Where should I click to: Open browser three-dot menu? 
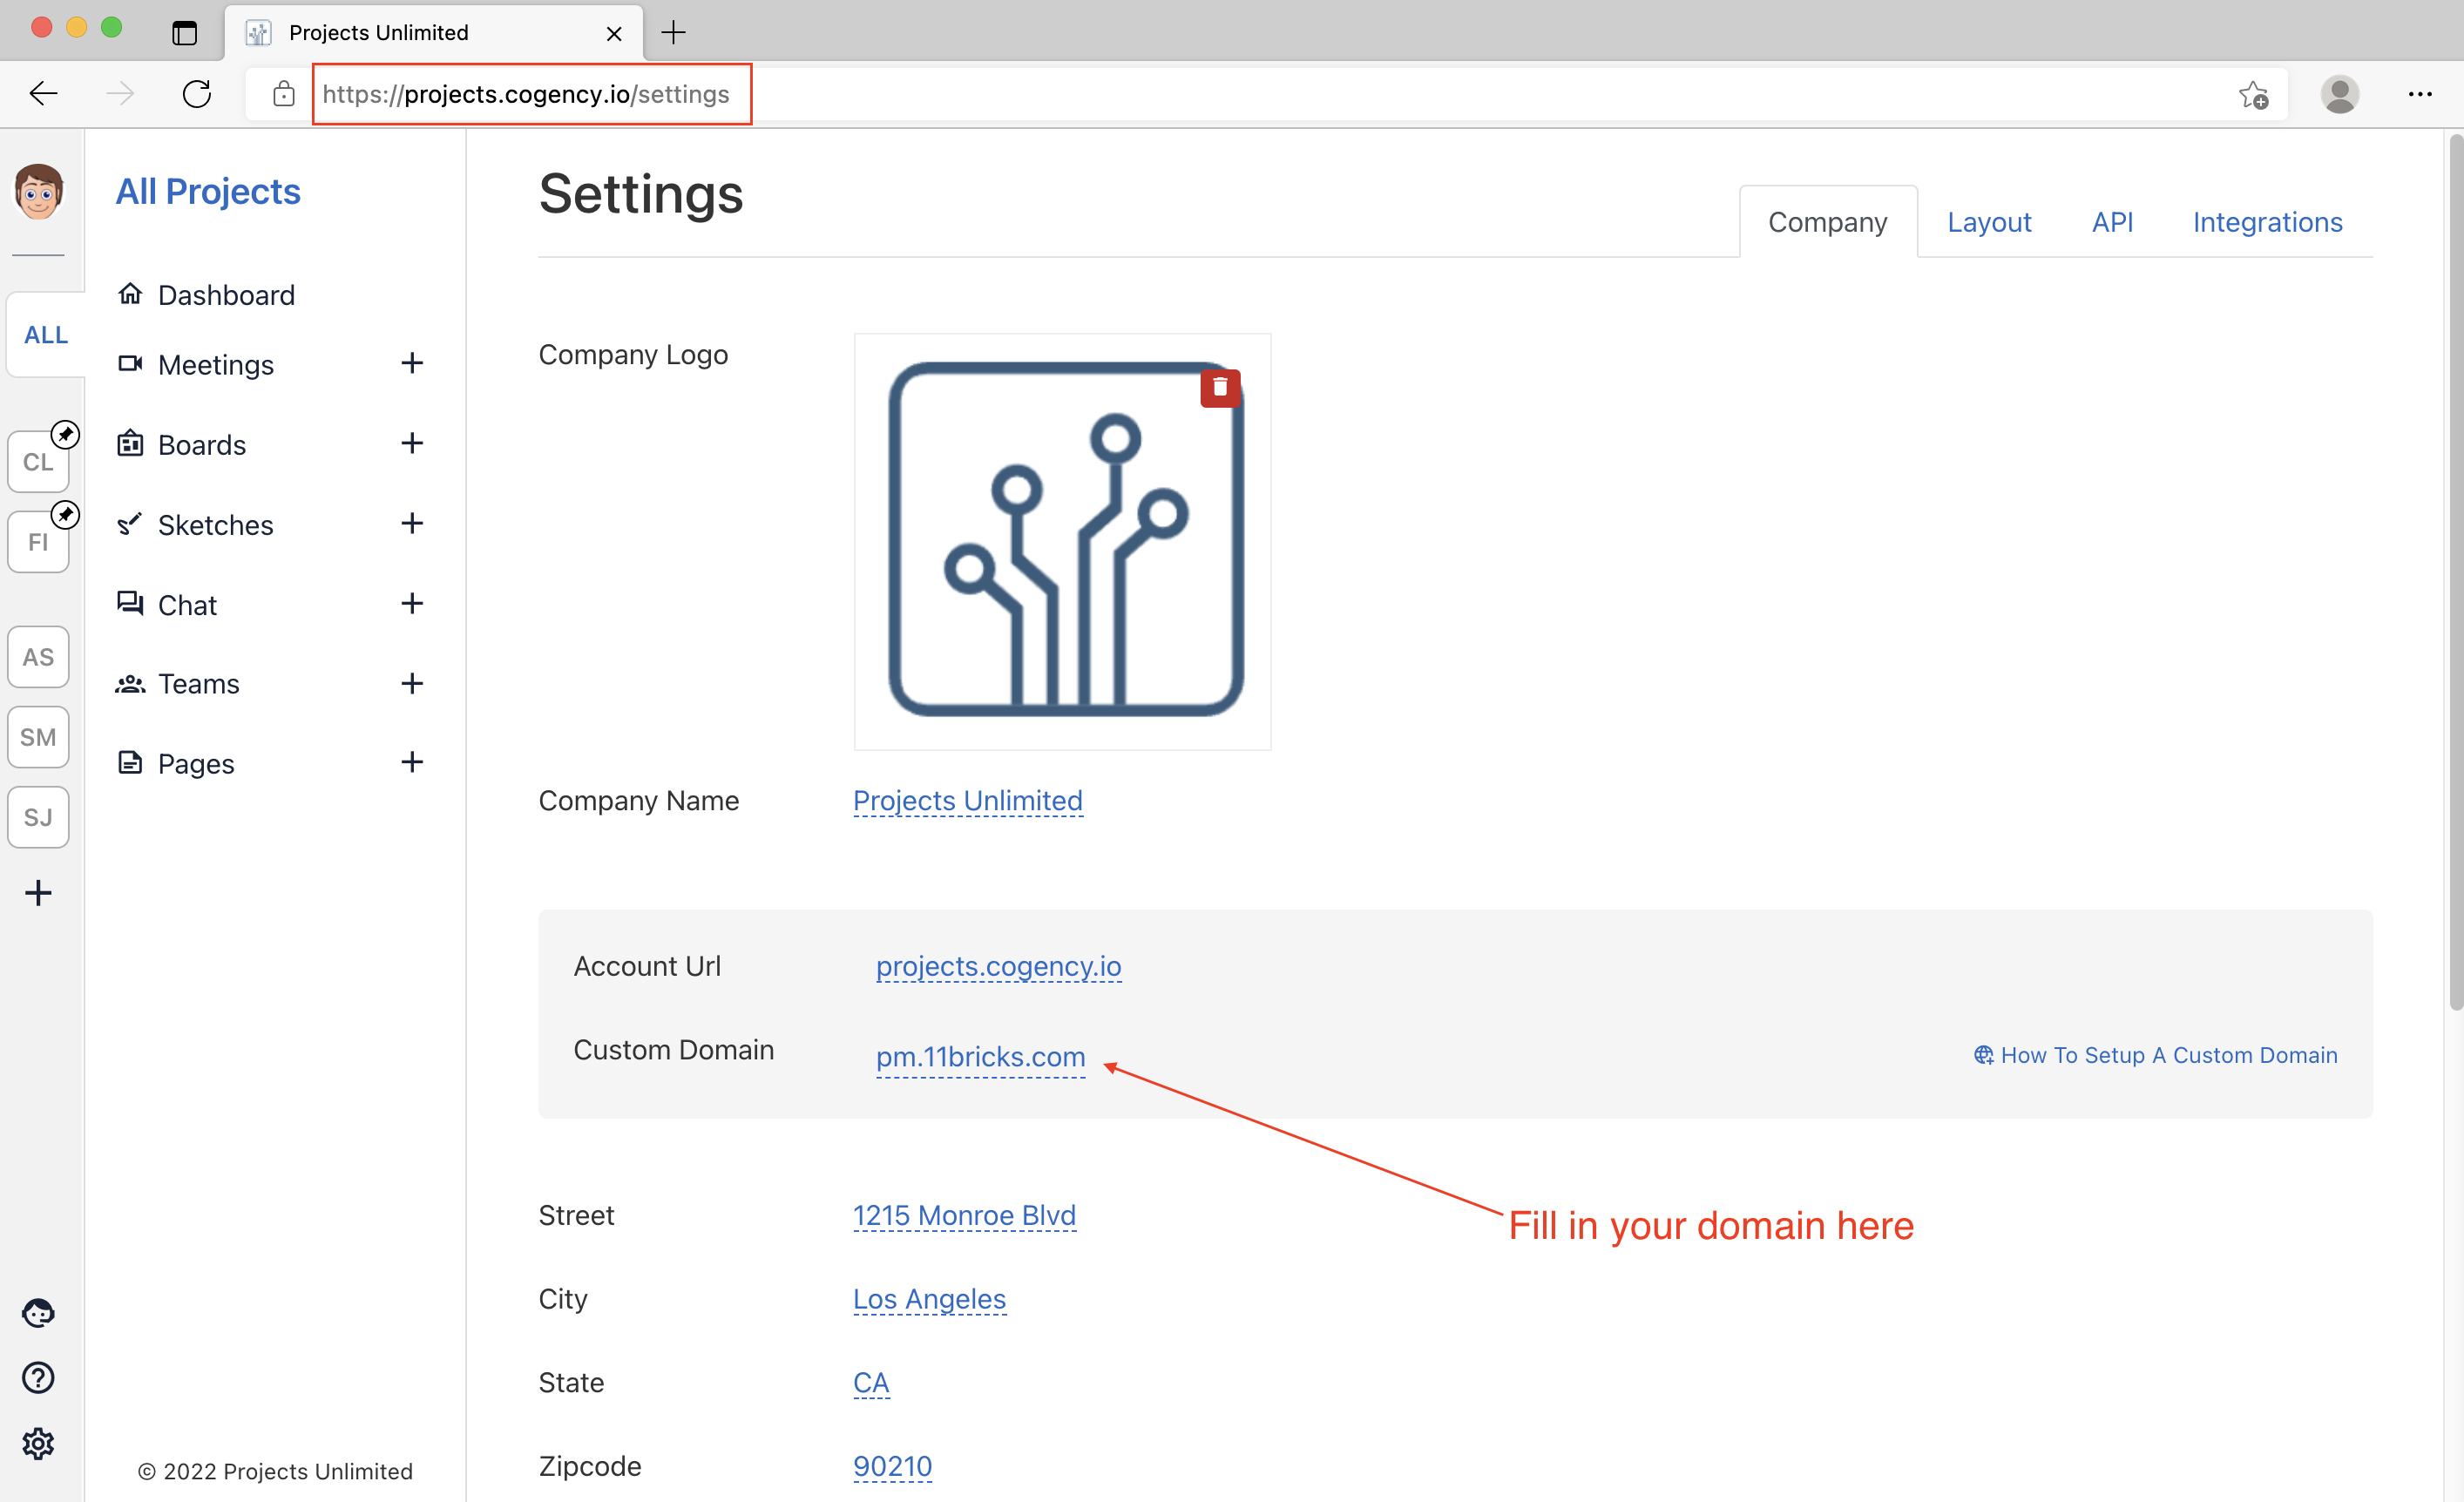click(2419, 94)
